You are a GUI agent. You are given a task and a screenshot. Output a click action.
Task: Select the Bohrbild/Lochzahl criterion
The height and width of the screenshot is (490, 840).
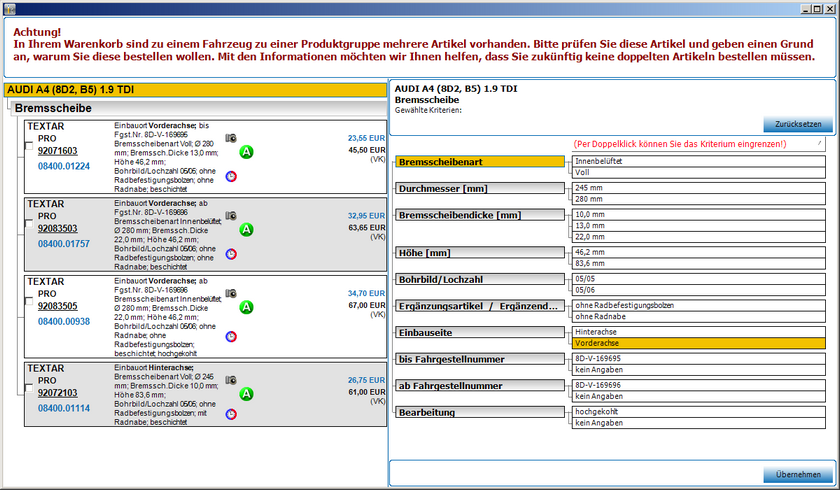point(480,280)
